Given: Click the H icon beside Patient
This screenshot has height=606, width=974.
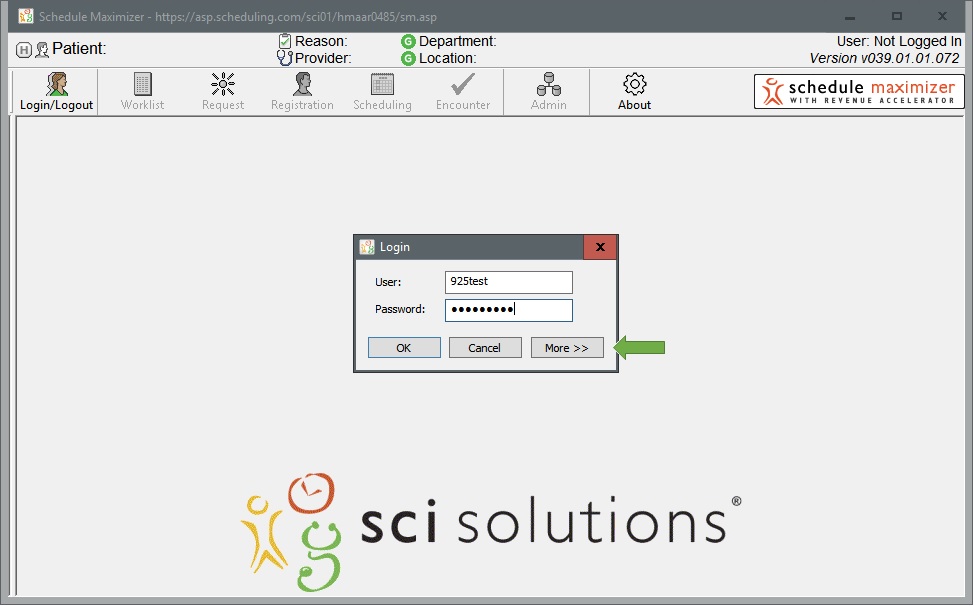Looking at the screenshot, I should click(x=24, y=50).
